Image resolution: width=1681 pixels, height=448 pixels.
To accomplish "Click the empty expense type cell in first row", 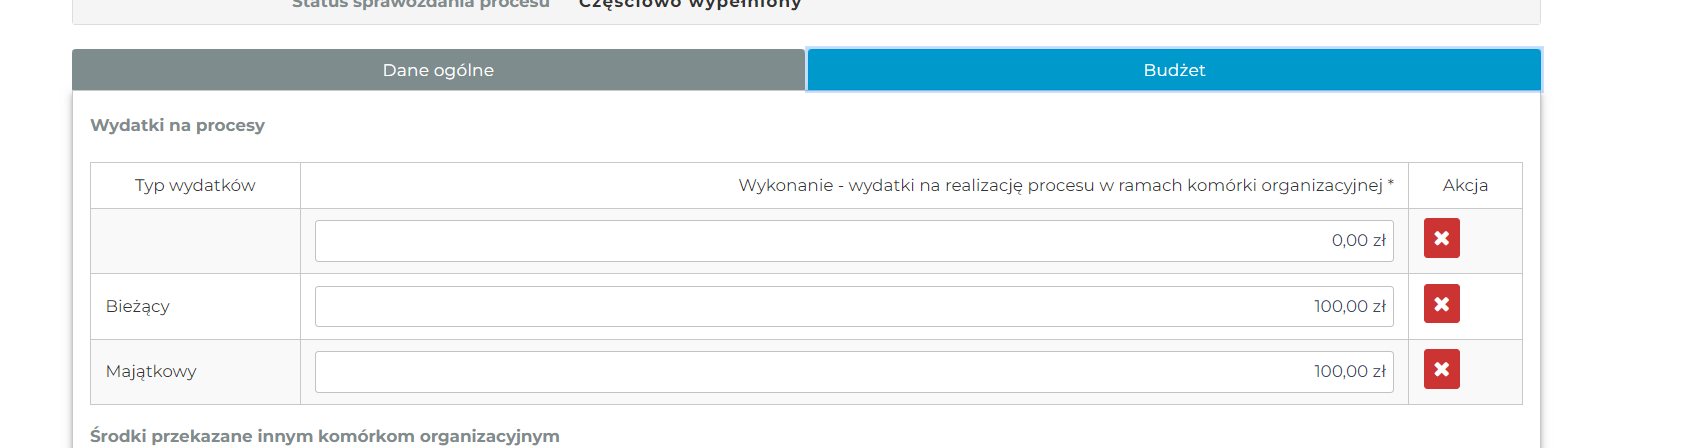I will 195,241.
